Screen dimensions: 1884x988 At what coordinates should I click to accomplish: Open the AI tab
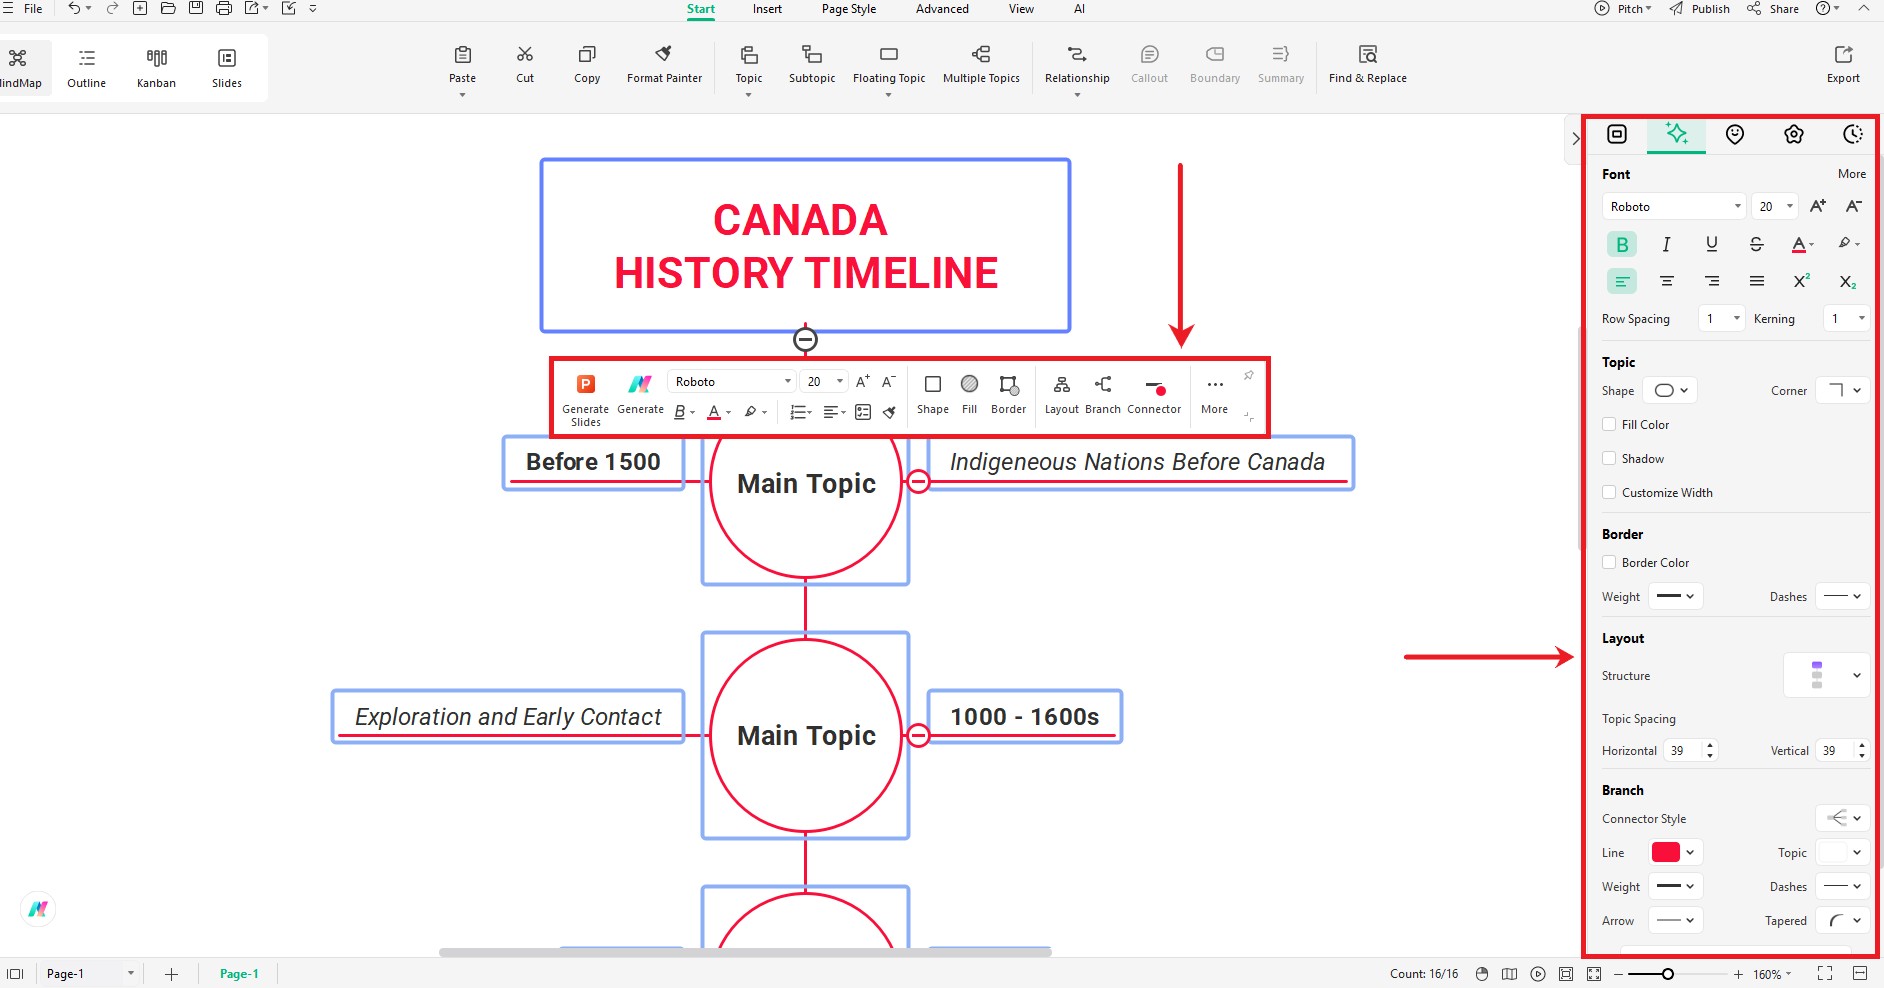pyautogui.click(x=1079, y=9)
